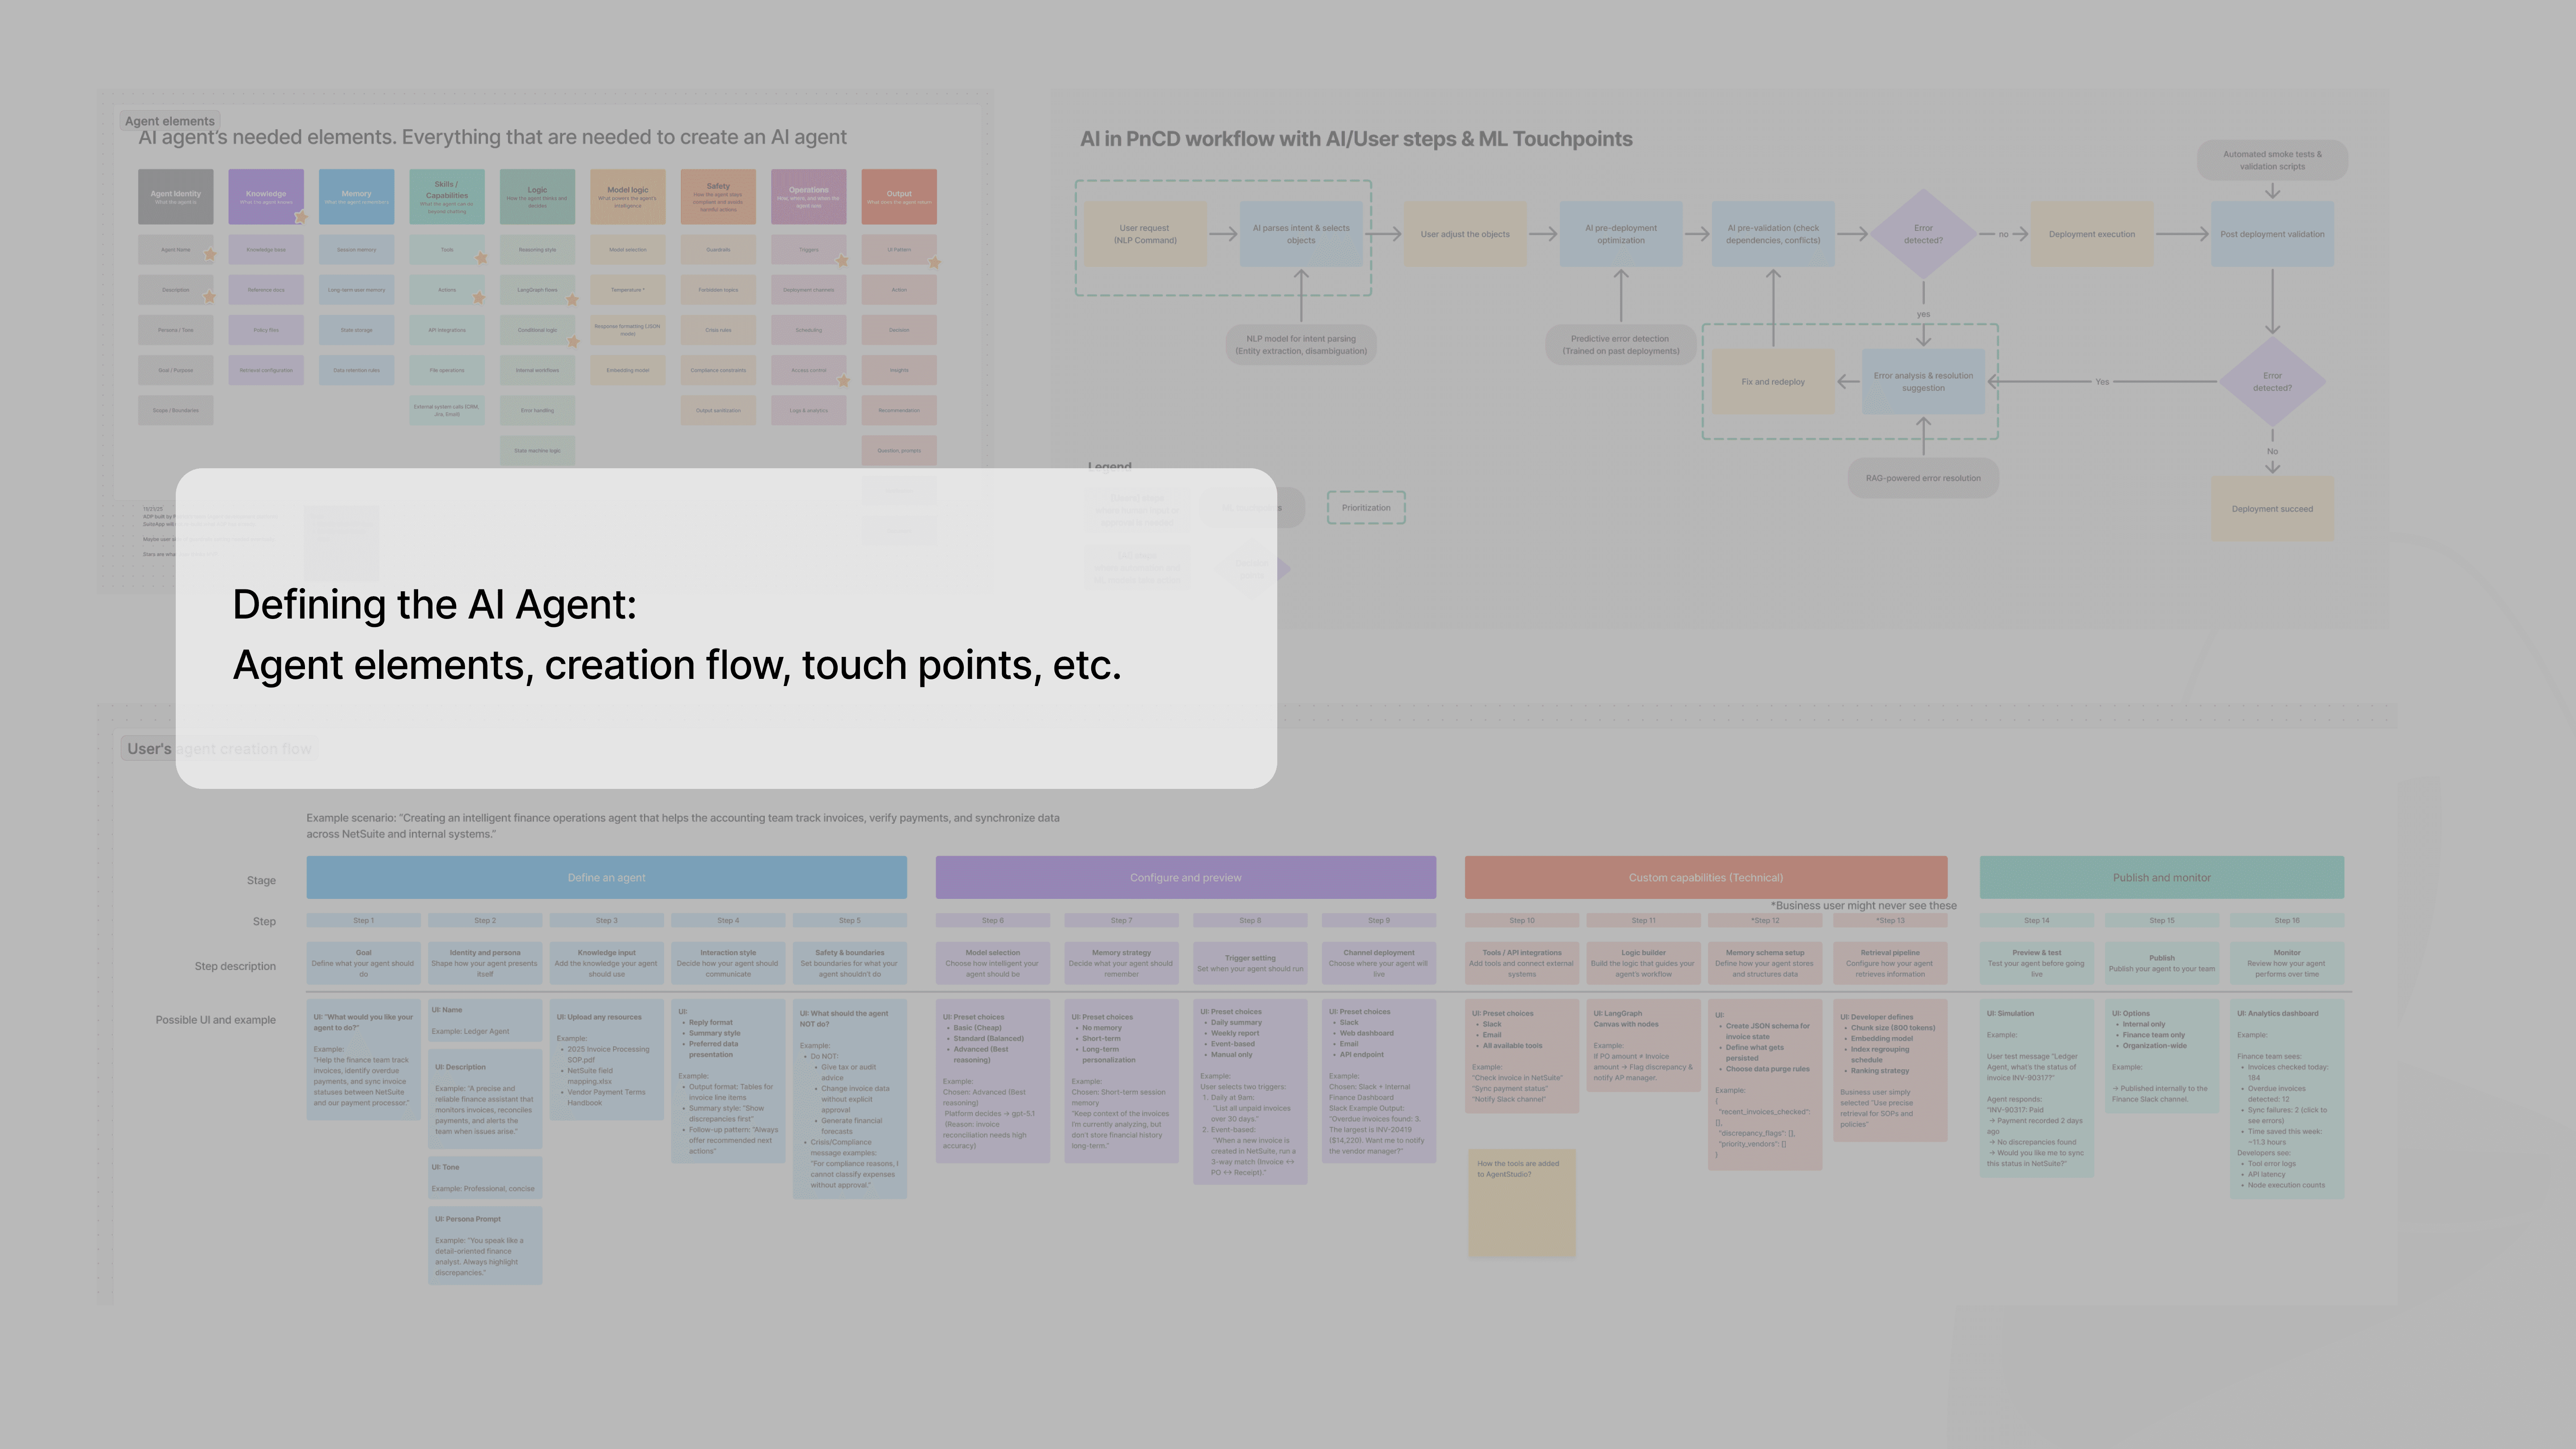Image resolution: width=2576 pixels, height=1449 pixels.
Task: Select the 'Define an agent' stage header
Action: (606, 877)
